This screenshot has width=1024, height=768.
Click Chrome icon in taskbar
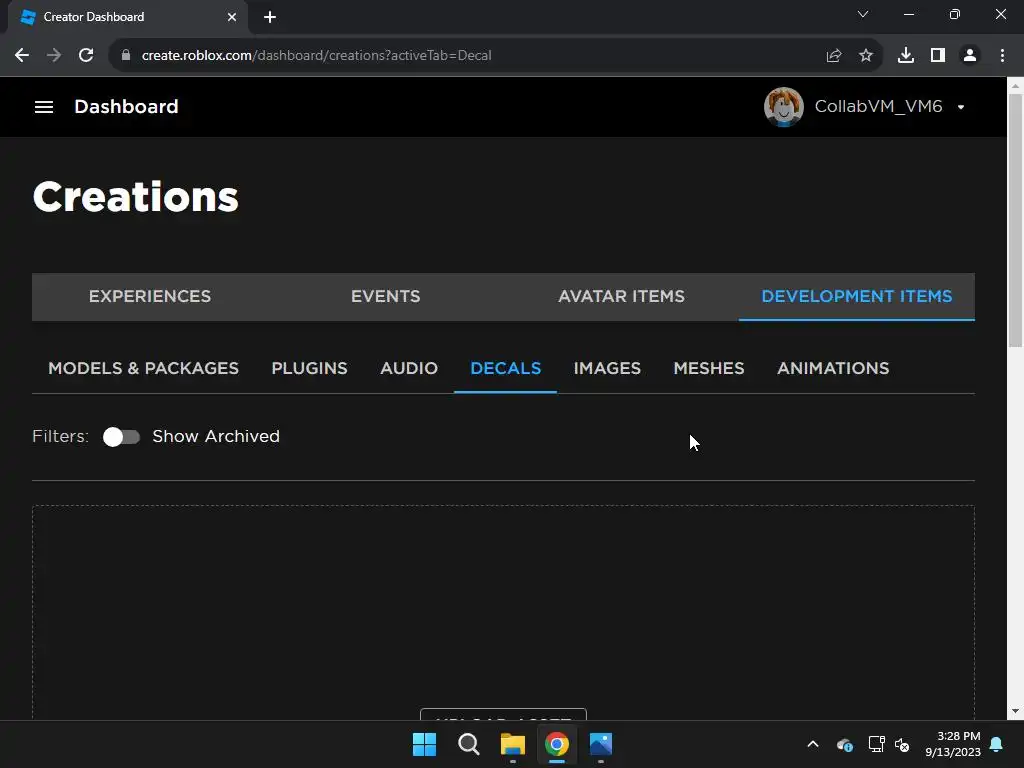coord(557,744)
